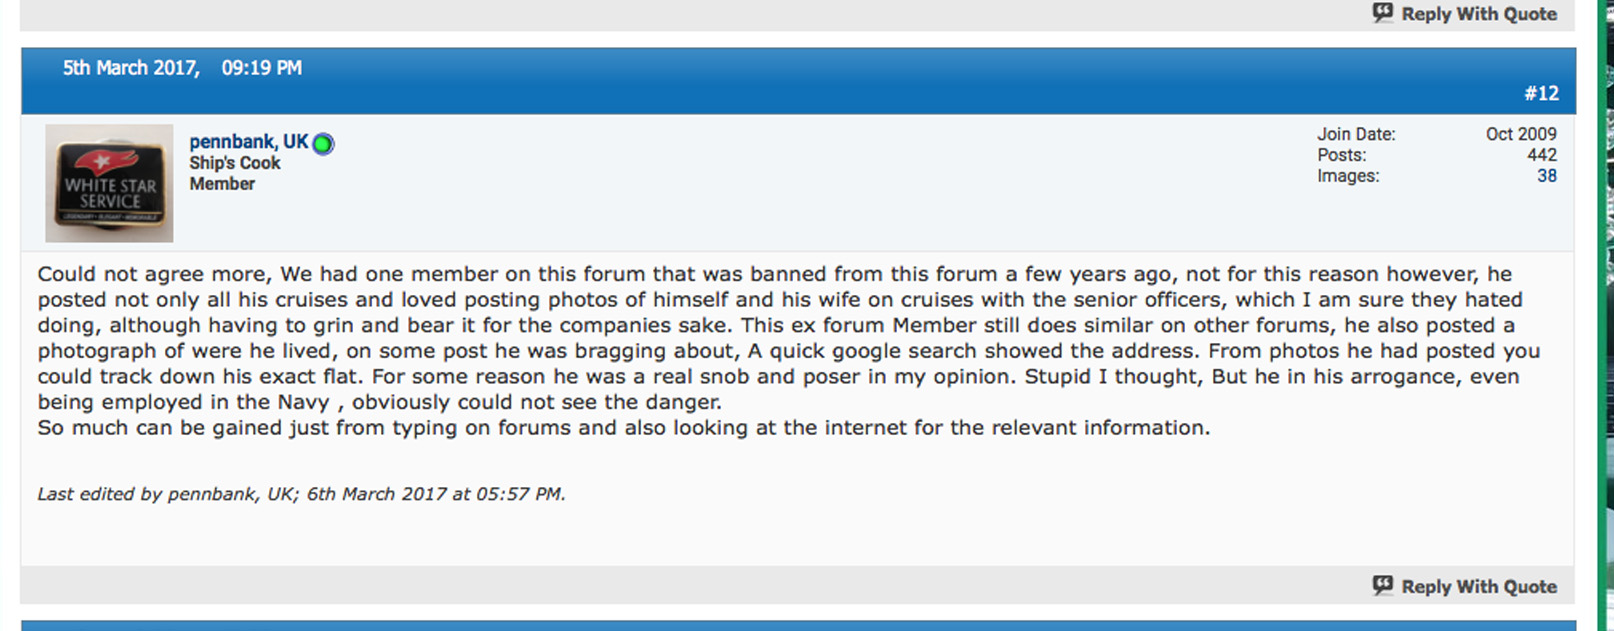
Task: Click the post date 5th March 2017
Action: pos(130,68)
